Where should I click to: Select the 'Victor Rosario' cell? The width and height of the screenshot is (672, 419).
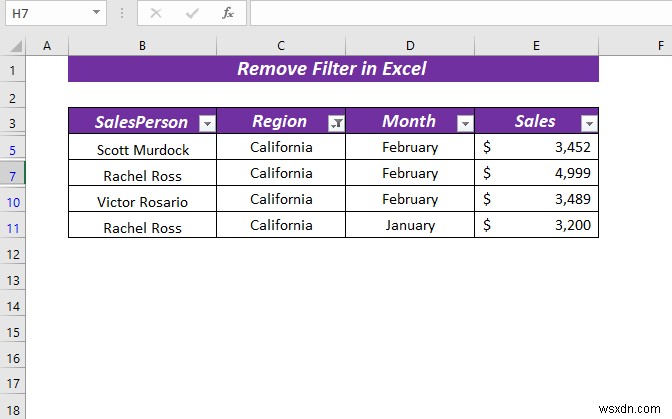pos(142,199)
